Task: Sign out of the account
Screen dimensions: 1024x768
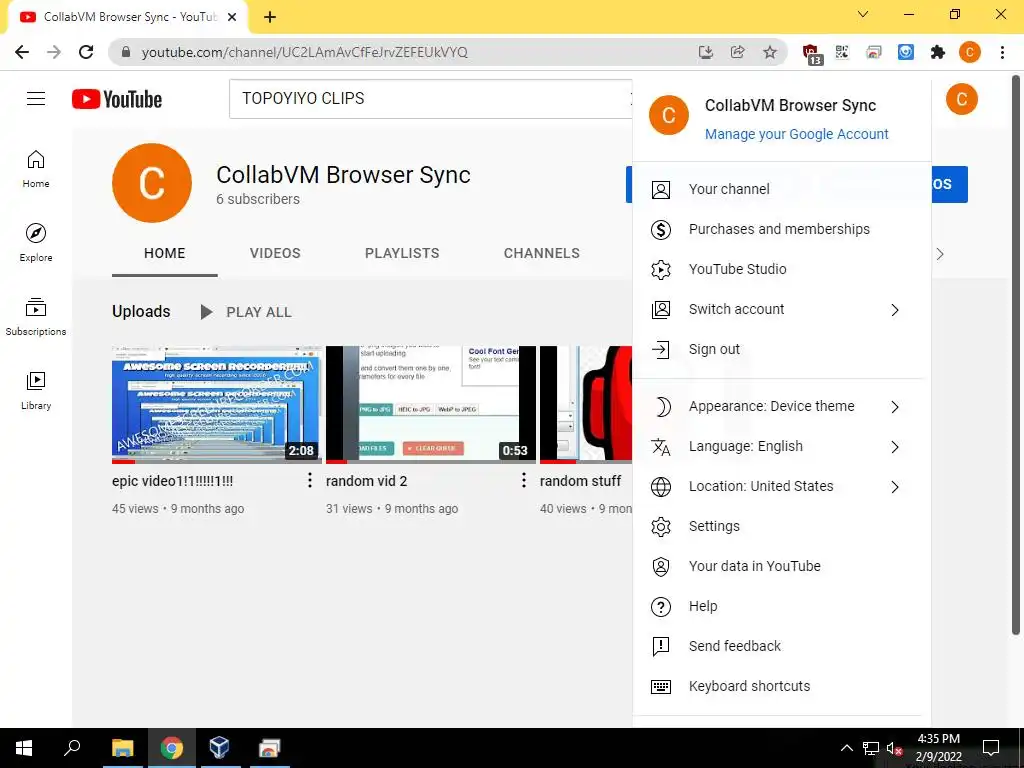Action: click(x=777, y=349)
